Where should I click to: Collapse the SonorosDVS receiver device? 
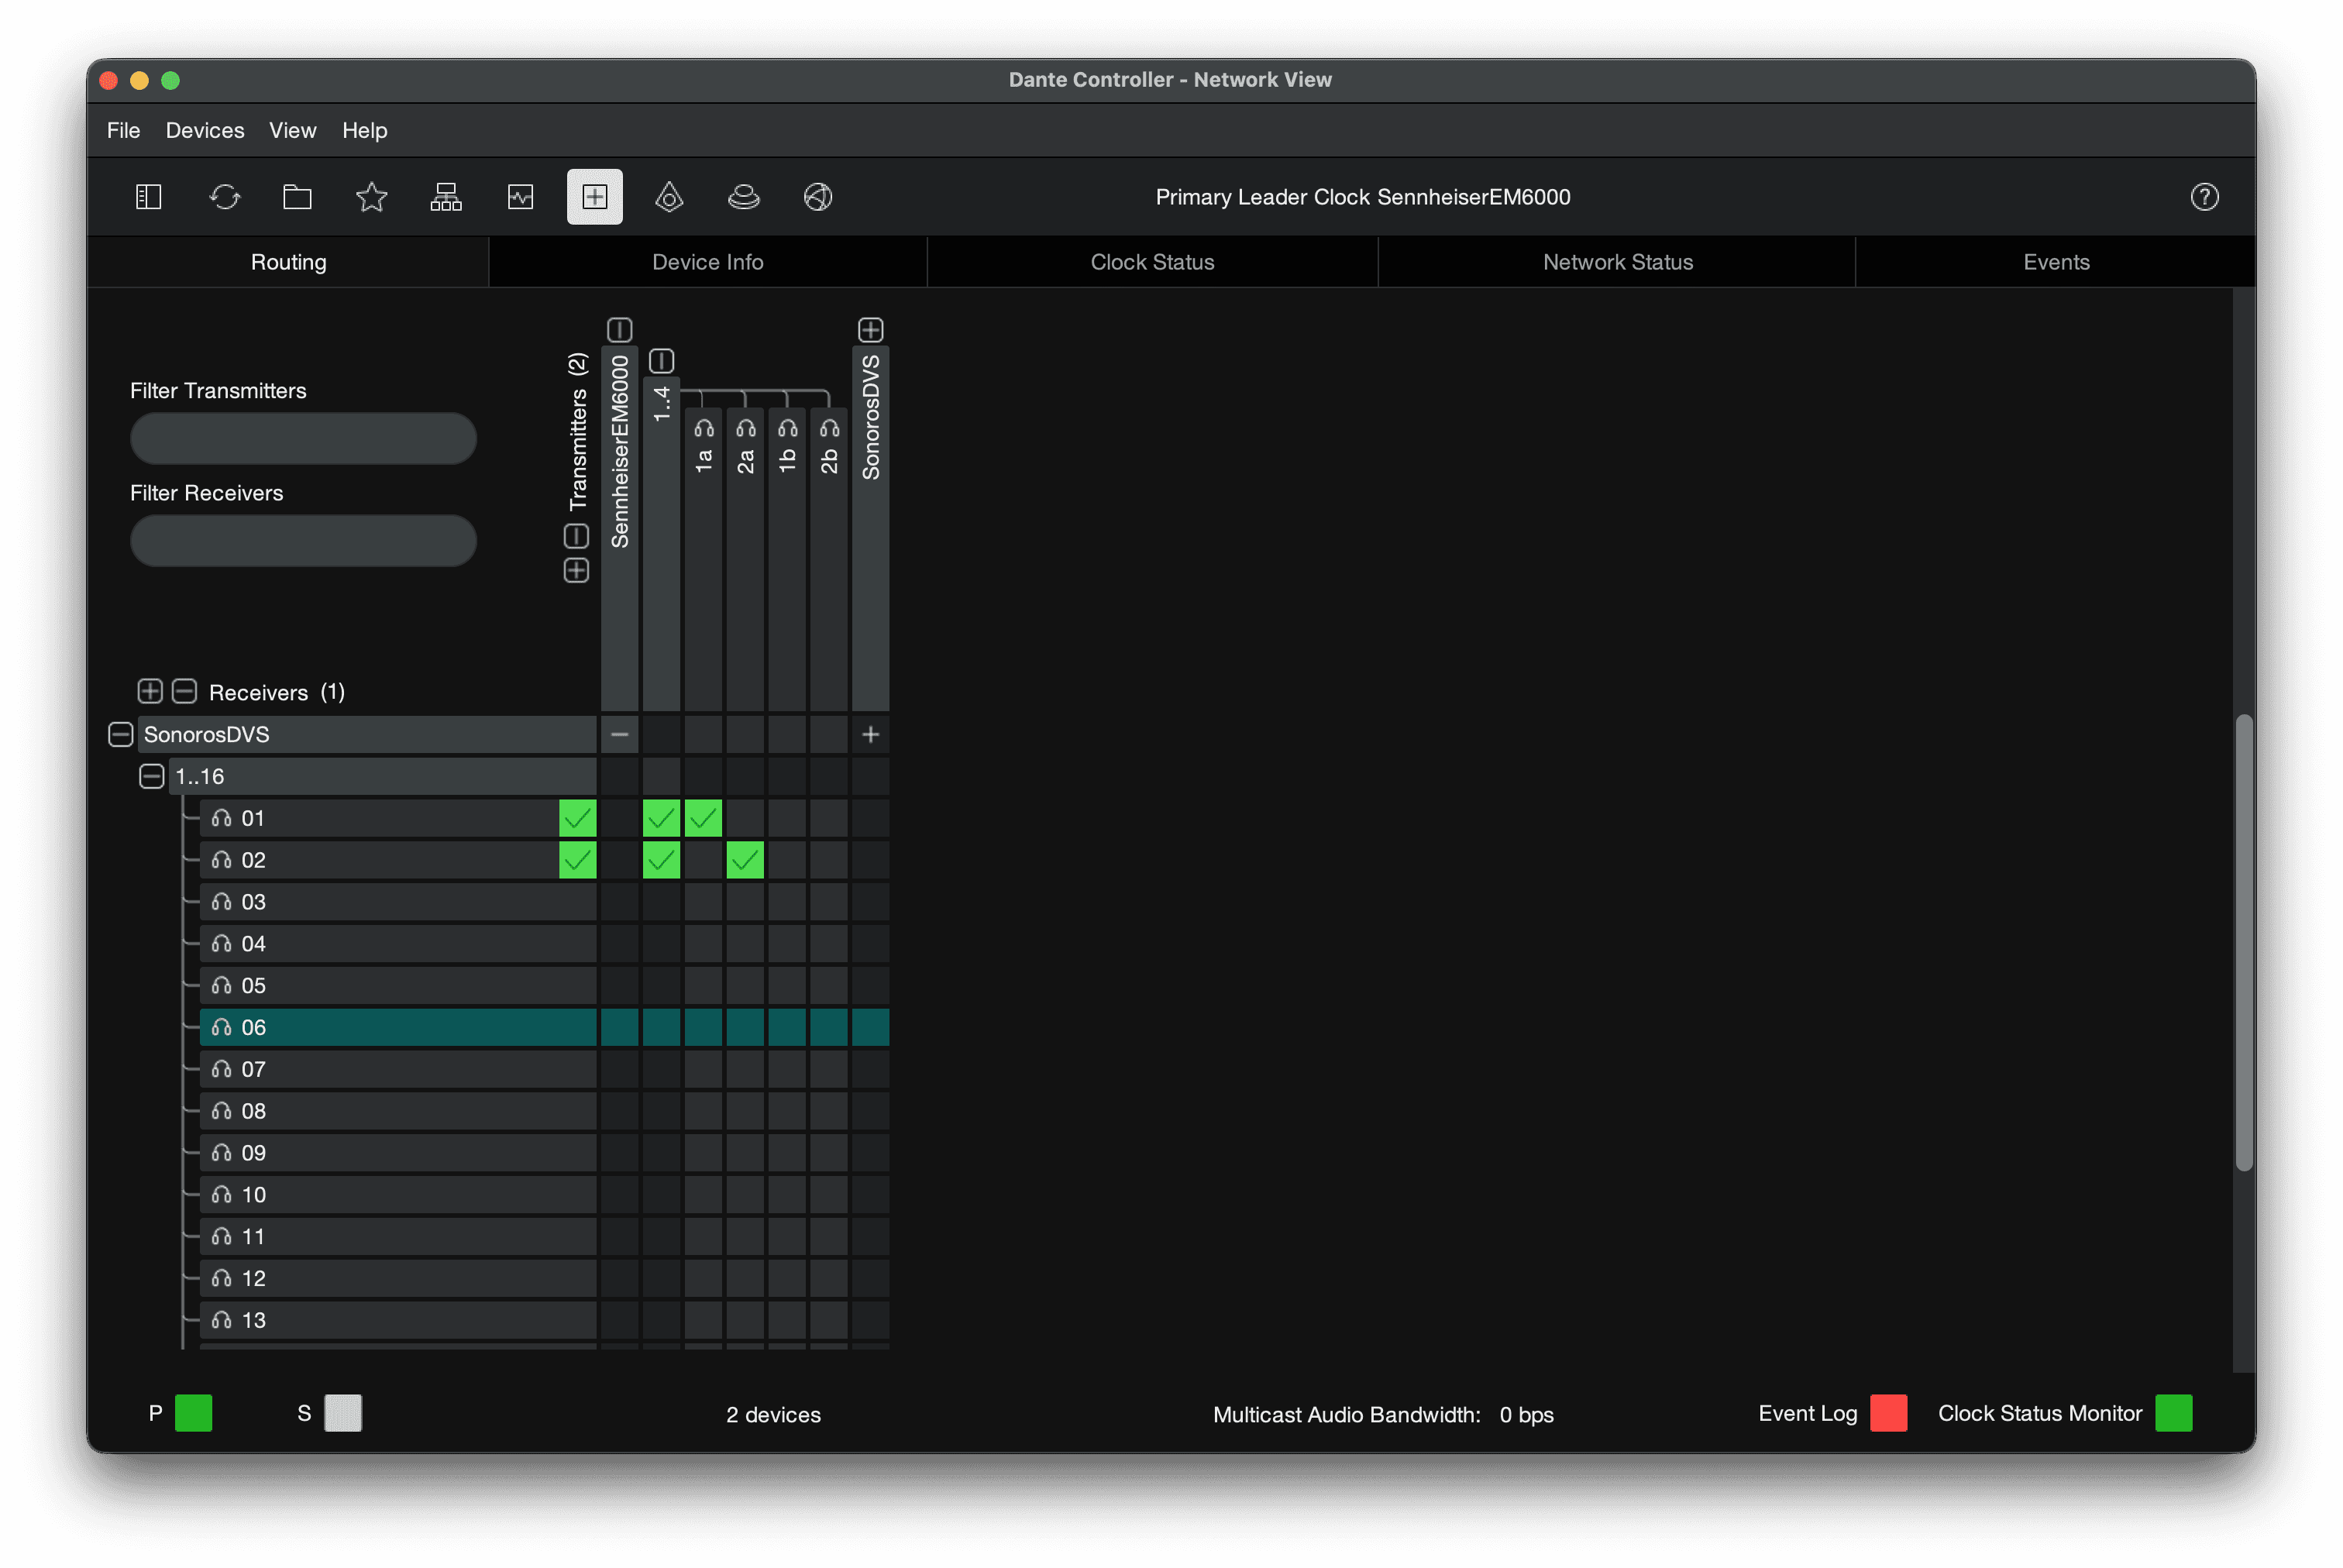coord(120,735)
